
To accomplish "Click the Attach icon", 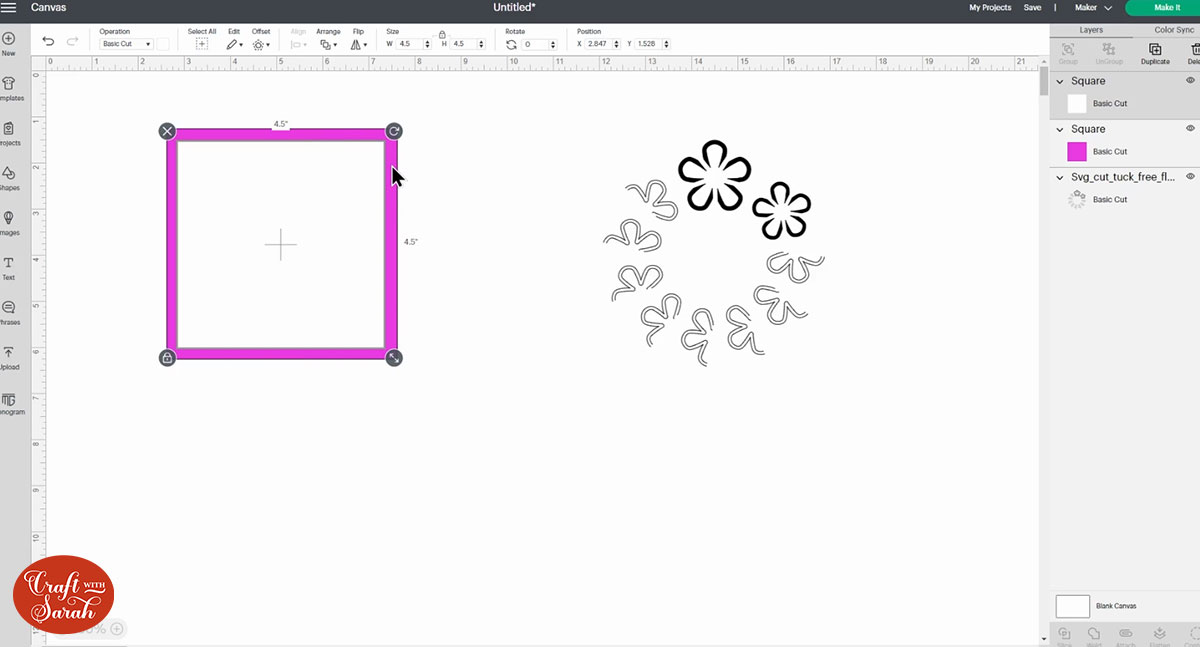I will pyautogui.click(x=1125, y=633).
